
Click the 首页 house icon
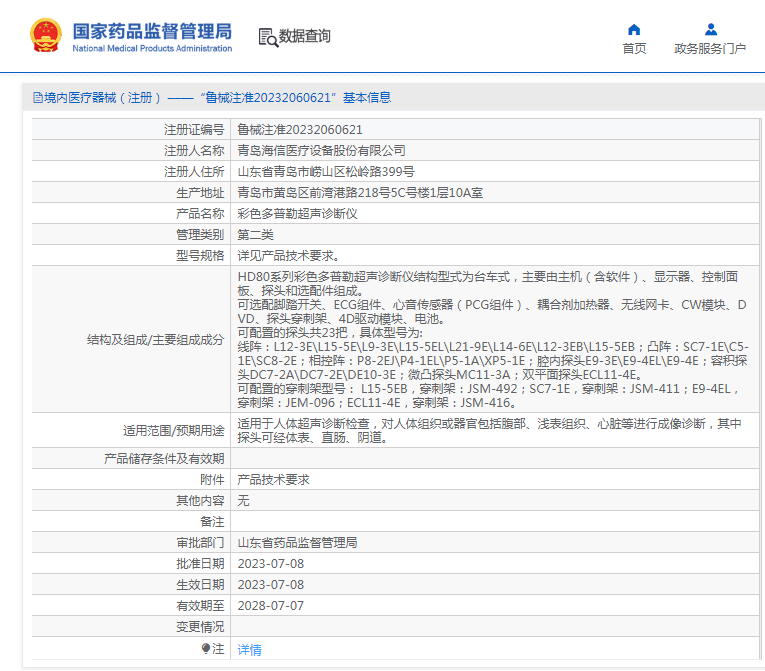click(x=634, y=29)
